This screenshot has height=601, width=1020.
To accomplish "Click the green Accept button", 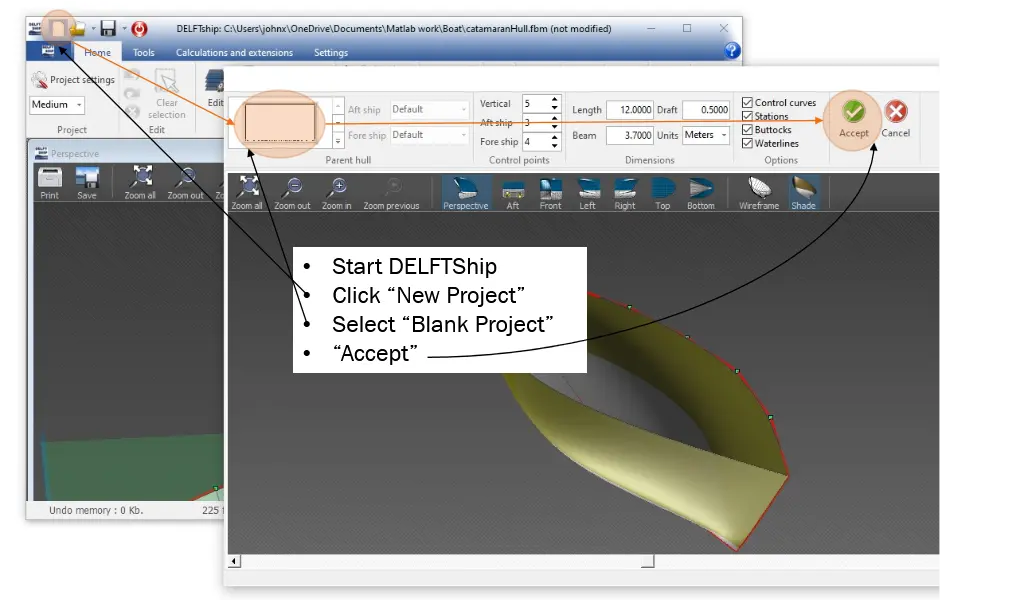I will pos(853,119).
